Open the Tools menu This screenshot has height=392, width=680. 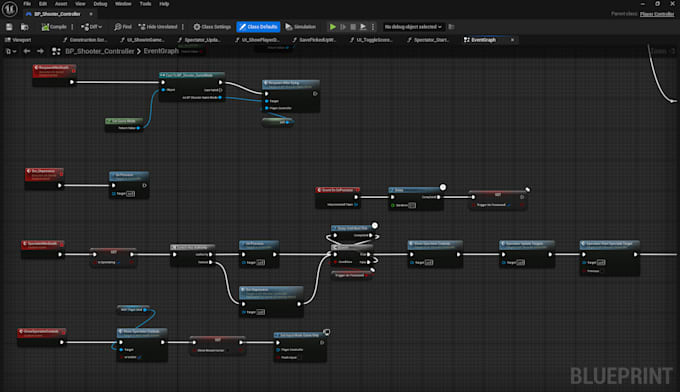(x=145, y=4)
